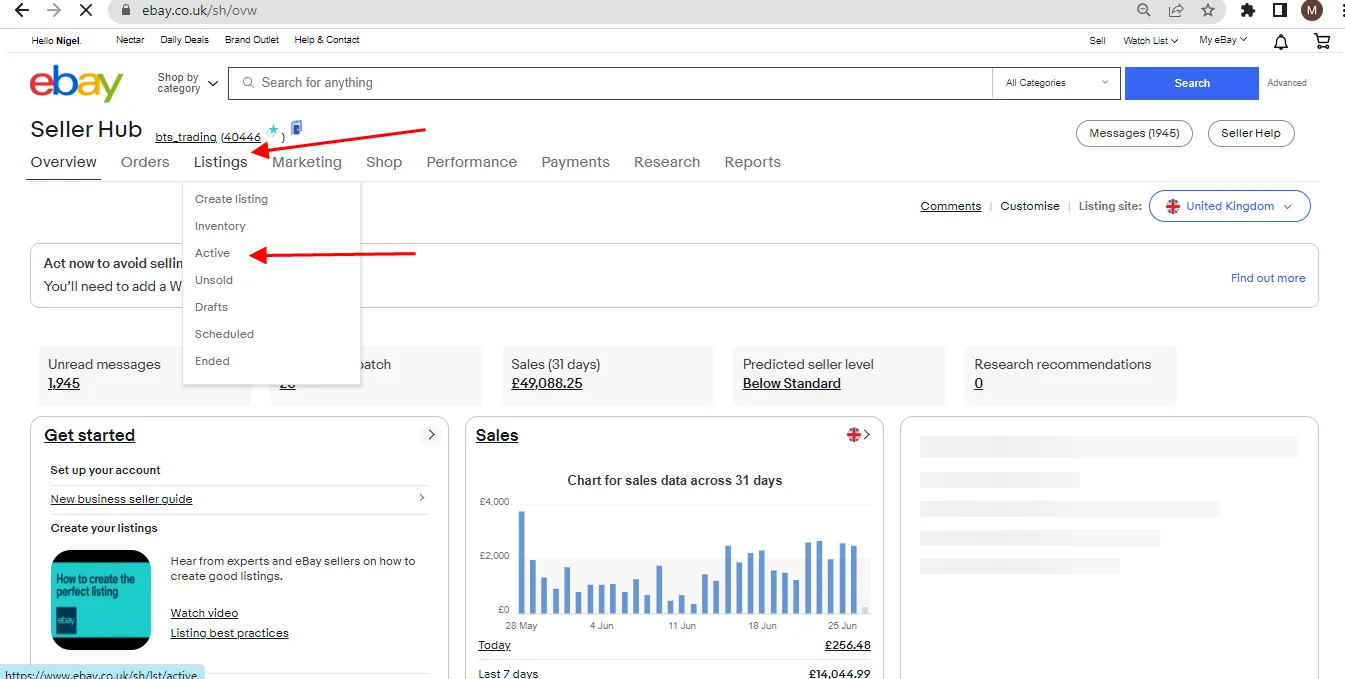Viewport: 1345px width, 679px height.
Task: Open the Brand Outlet link
Action: [252, 40]
